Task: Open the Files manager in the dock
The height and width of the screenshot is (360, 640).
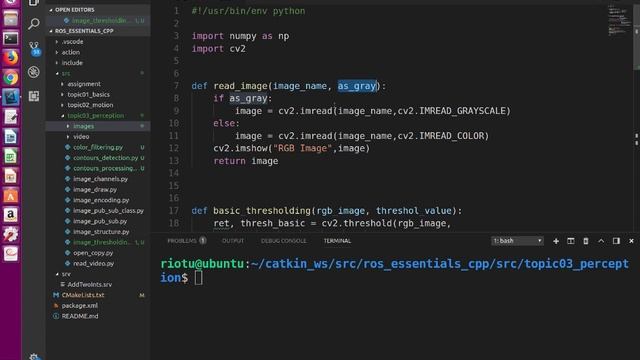Action: 11,19
